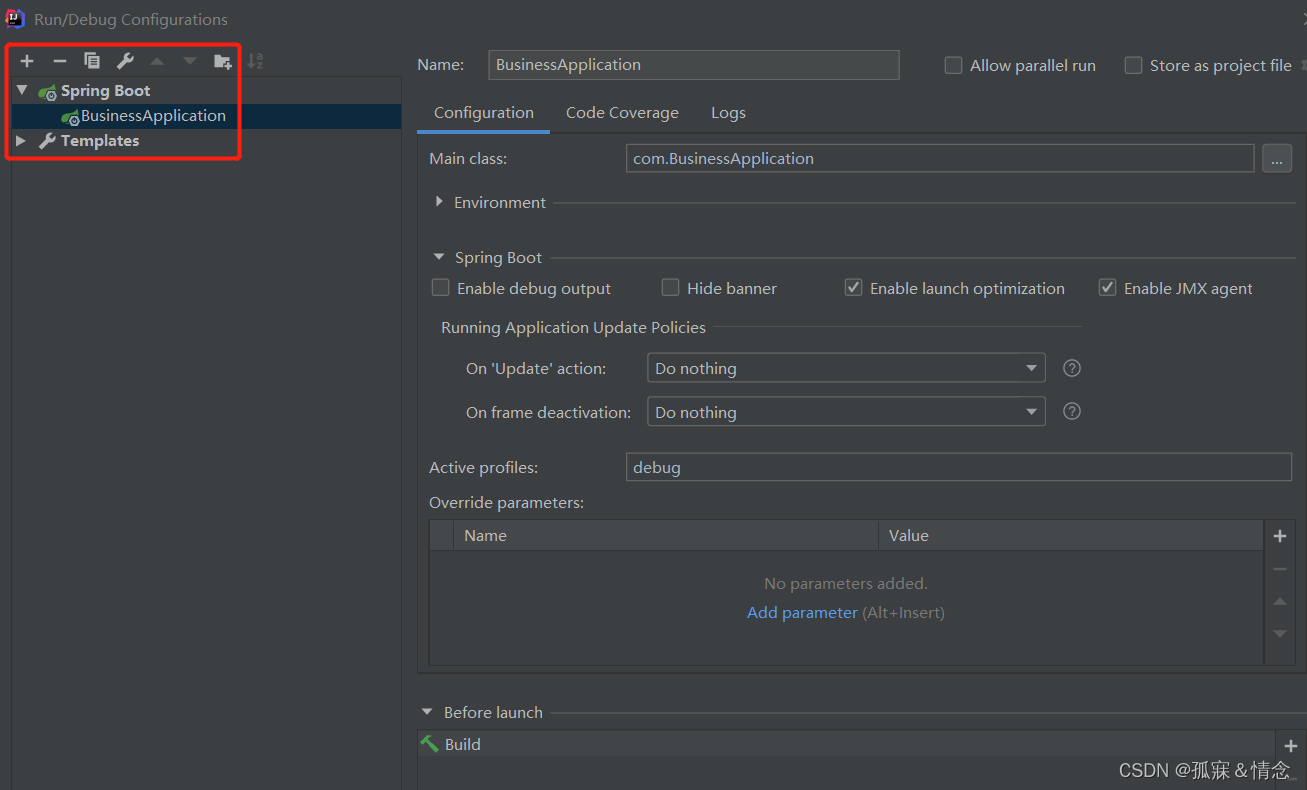This screenshot has height=790, width=1307.
Task: Move configuration down arrow in tree toolbar
Action: pos(190,61)
